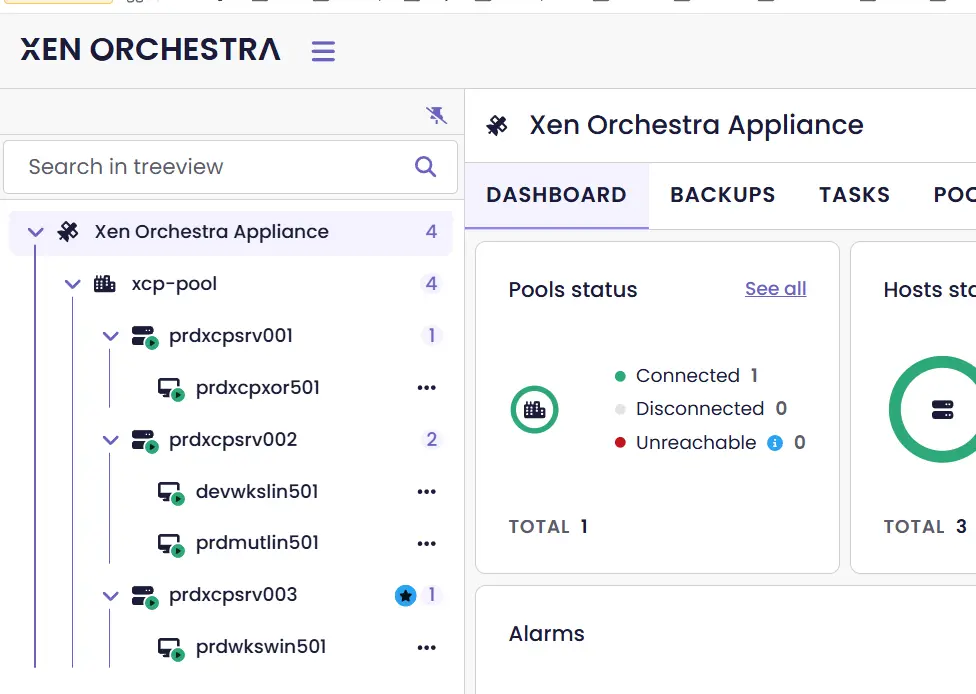Image resolution: width=976 pixels, height=694 pixels.
Task: Collapse the prdxcpsrv002 host node
Action: coord(110,439)
